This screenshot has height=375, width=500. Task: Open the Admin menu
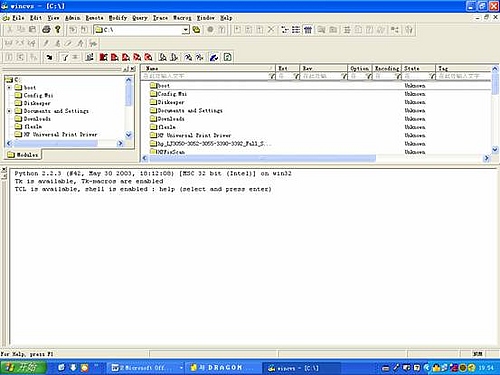tap(72, 18)
